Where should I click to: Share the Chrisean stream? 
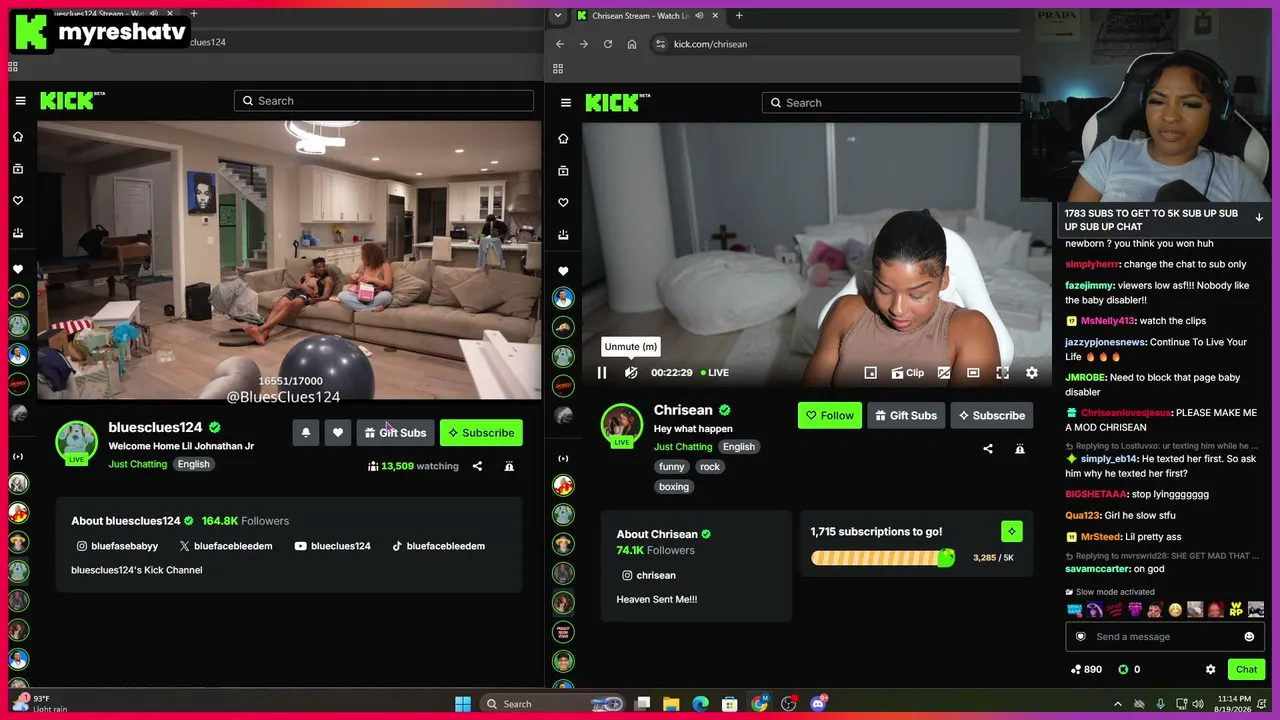(988, 449)
